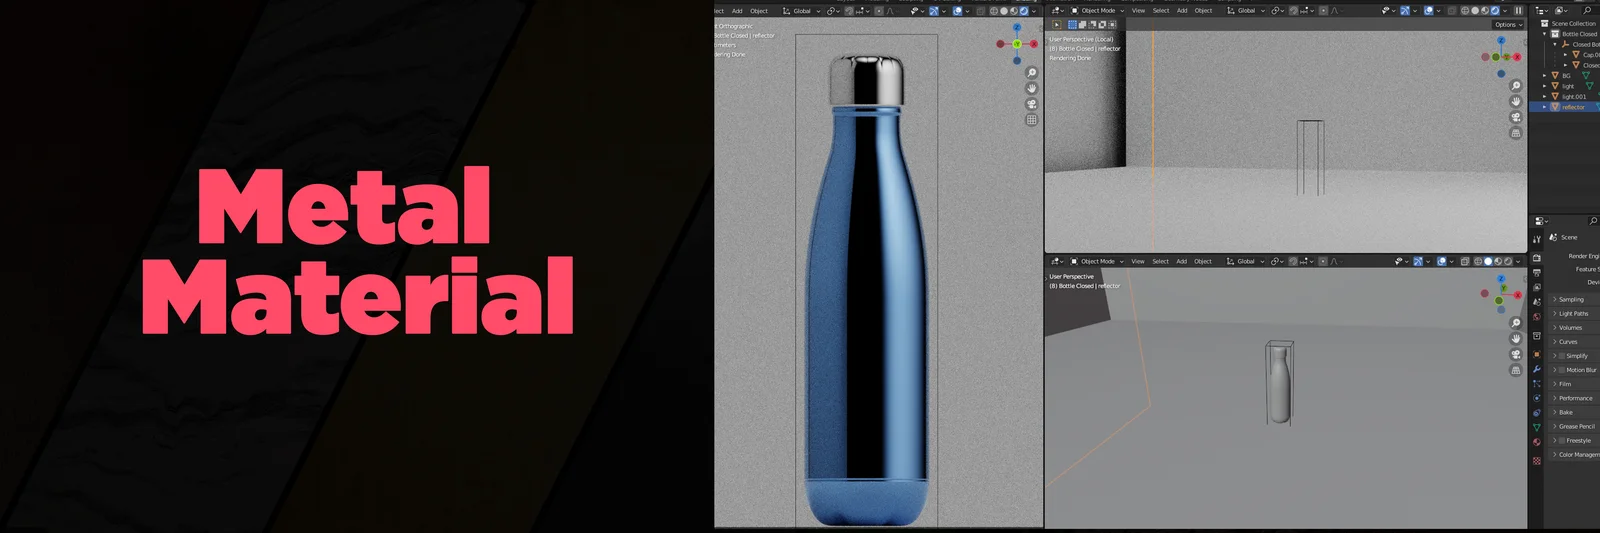Toggle proportional editing in top-right viewport header
This screenshot has width=1600, height=533.
pos(1323,10)
